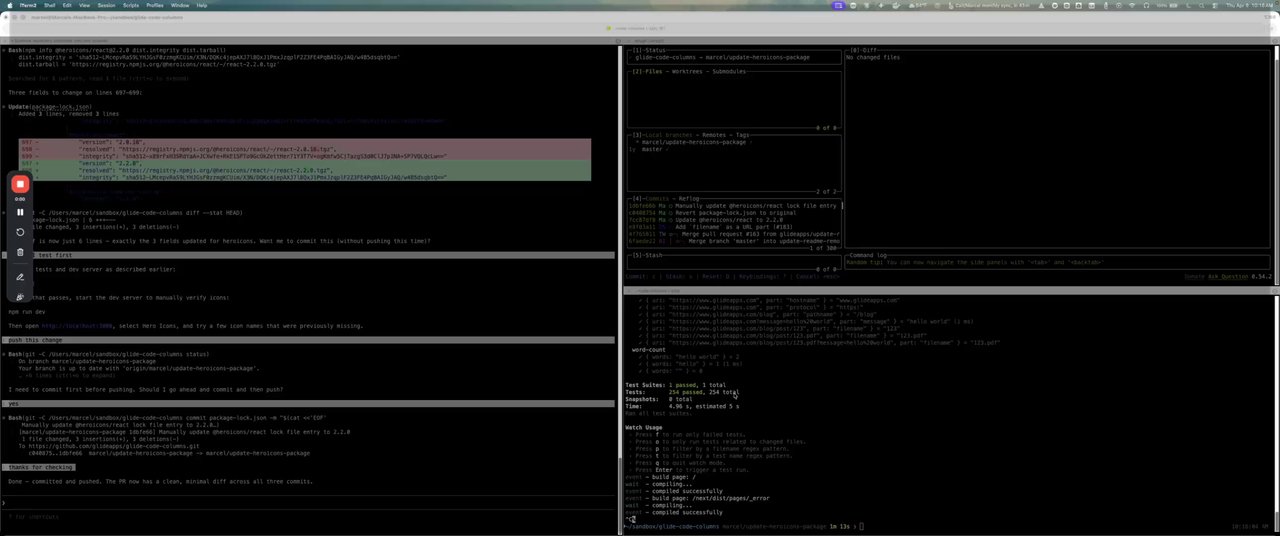Image resolution: width=1280 pixels, height=536 pixels.
Task: Click the 'Tests: 254 passed' line
Action: [682, 392]
